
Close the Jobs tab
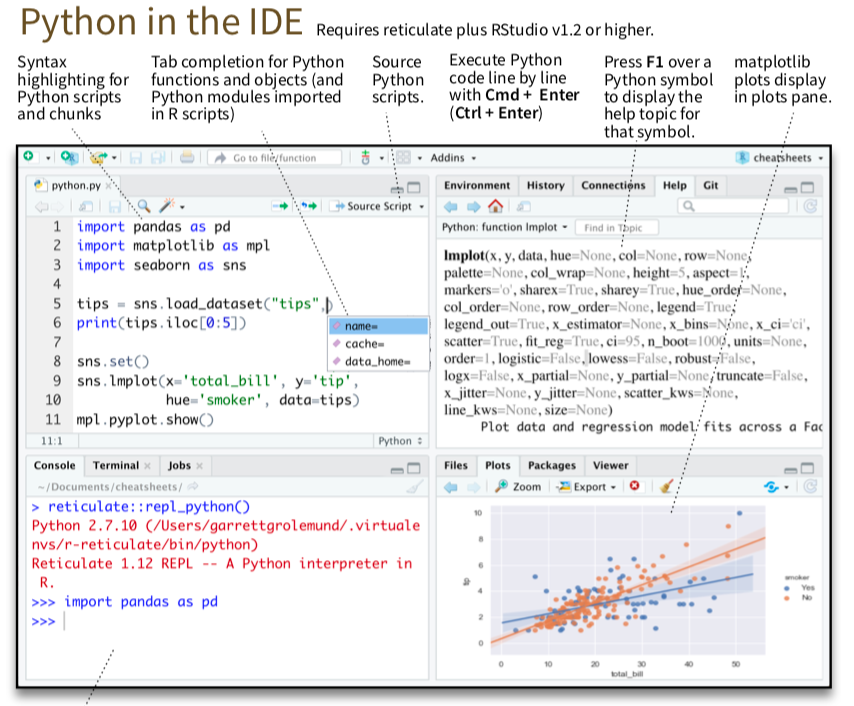point(199,466)
